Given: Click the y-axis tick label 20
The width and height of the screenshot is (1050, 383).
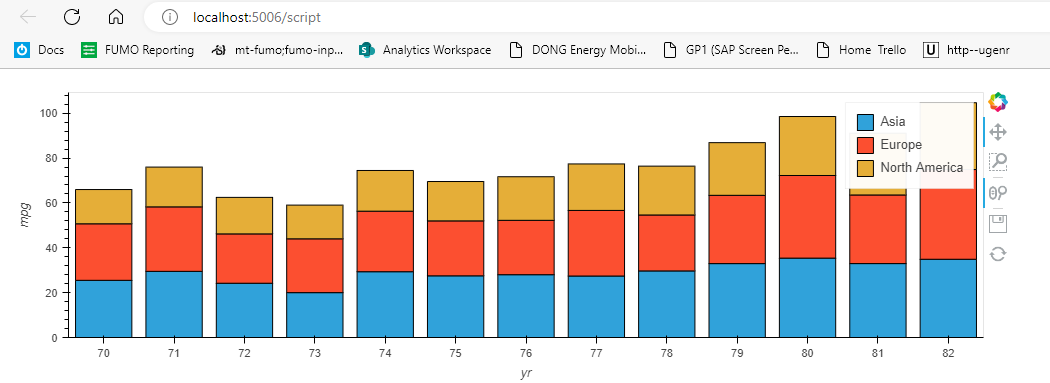Looking at the screenshot, I should (x=53, y=293).
